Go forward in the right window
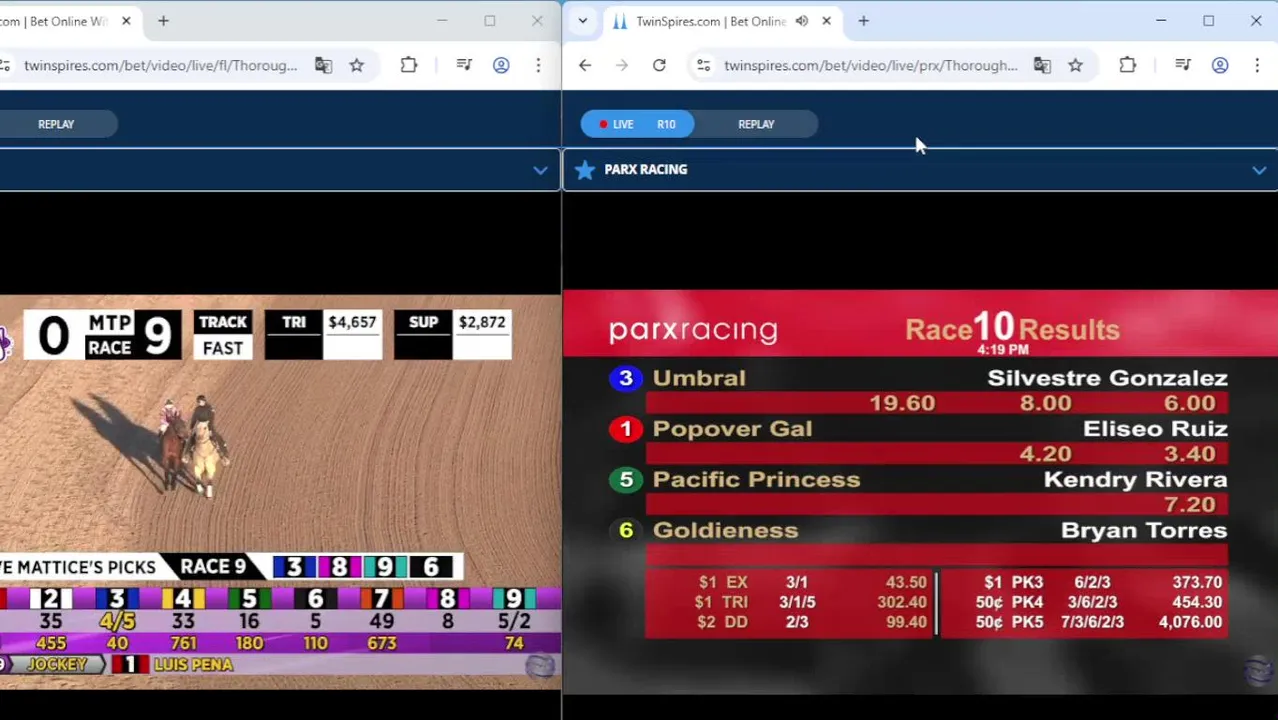Screen dimensions: 1278x720 pos(622,65)
